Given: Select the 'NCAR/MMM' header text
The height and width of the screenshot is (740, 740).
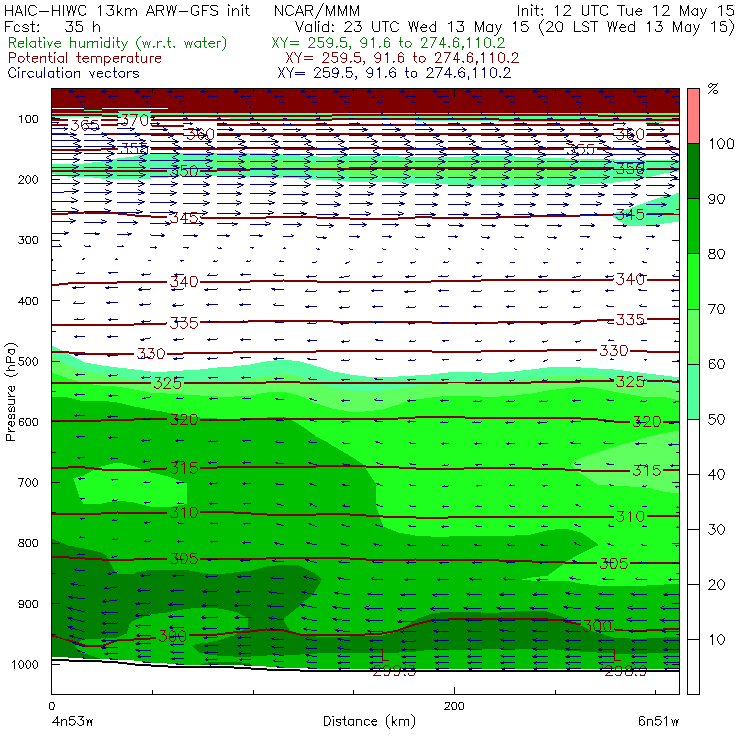Looking at the screenshot, I should [317, 10].
